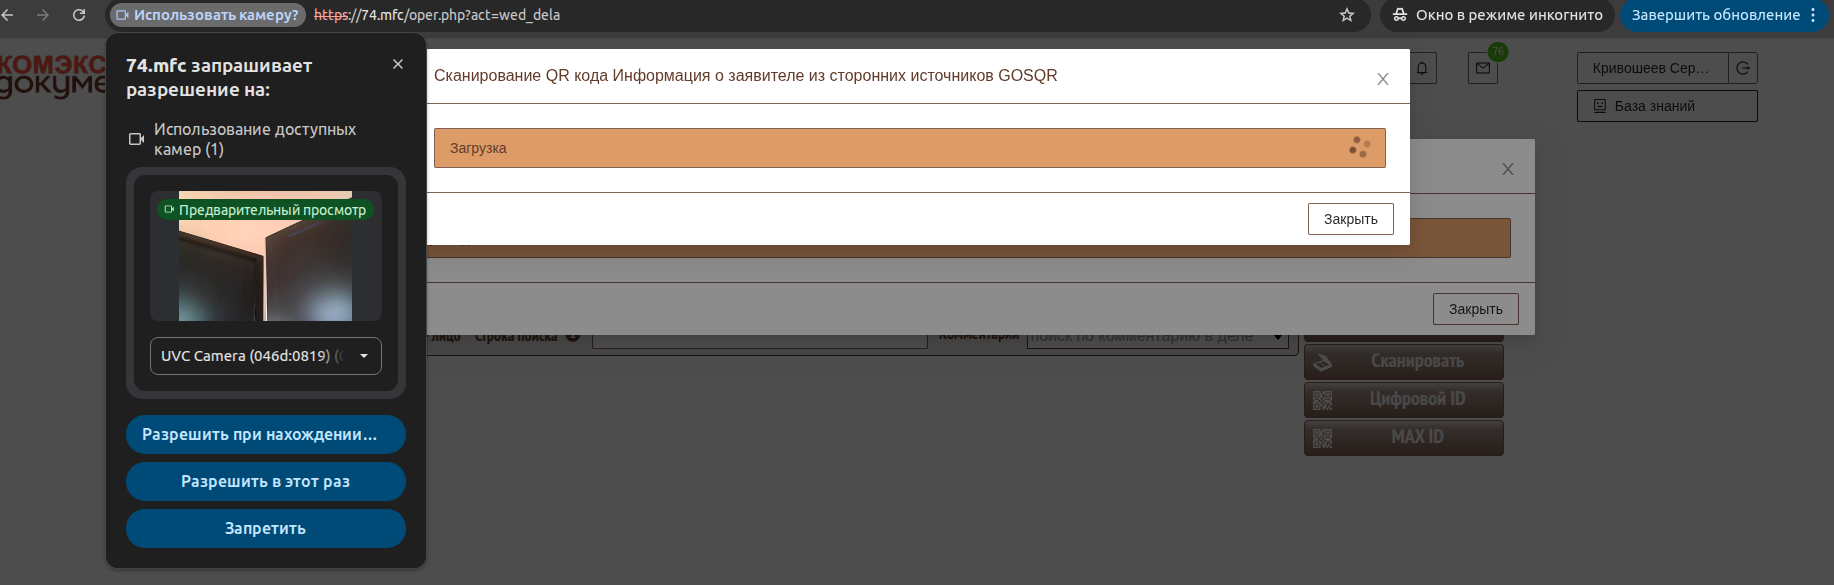Bookmark this page with the star icon
The image size is (1834, 585).
pyautogui.click(x=1347, y=15)
